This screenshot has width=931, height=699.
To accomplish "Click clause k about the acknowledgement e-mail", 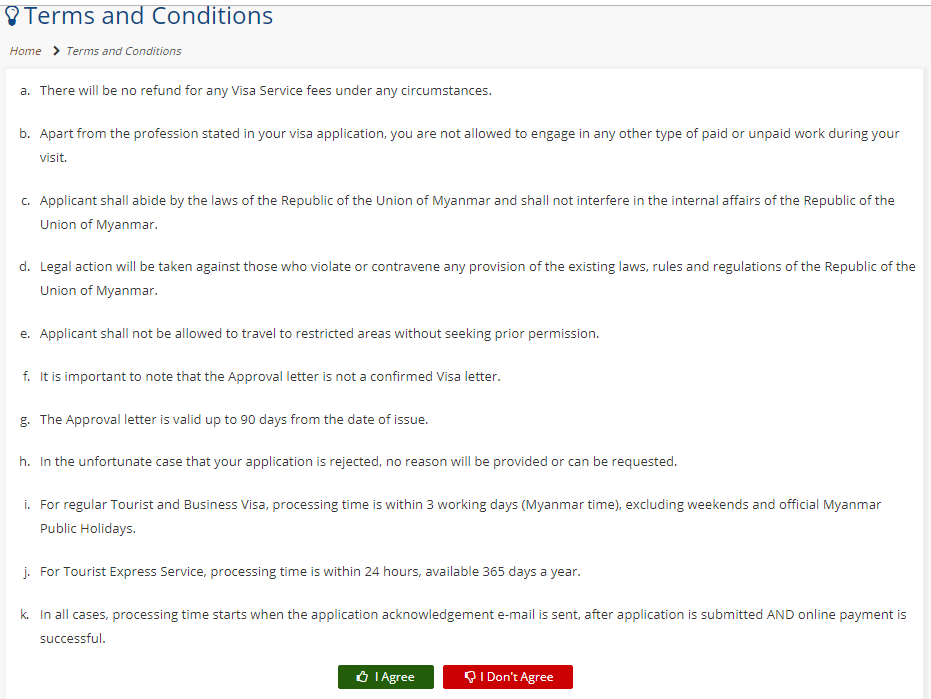I will tap(473, 626).
